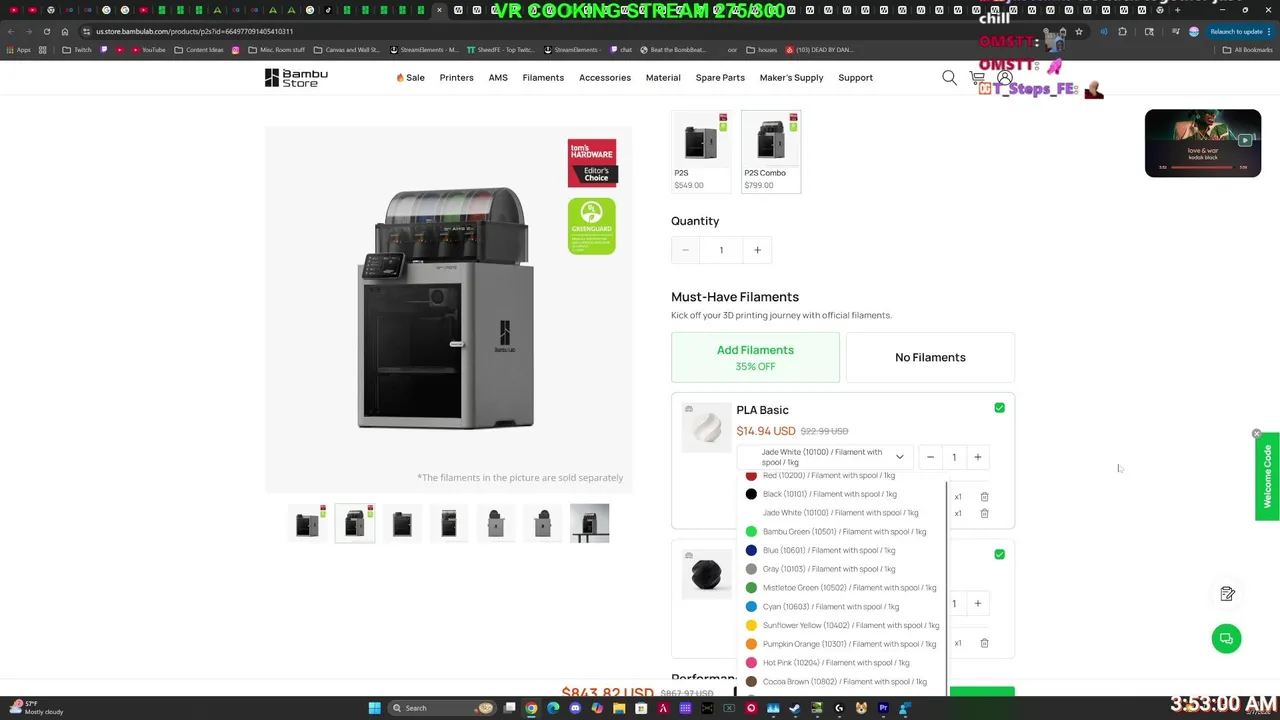The width and height of the screenshot is (1280, 720).
Task: Open the Support menu
Action: [855, 78]
